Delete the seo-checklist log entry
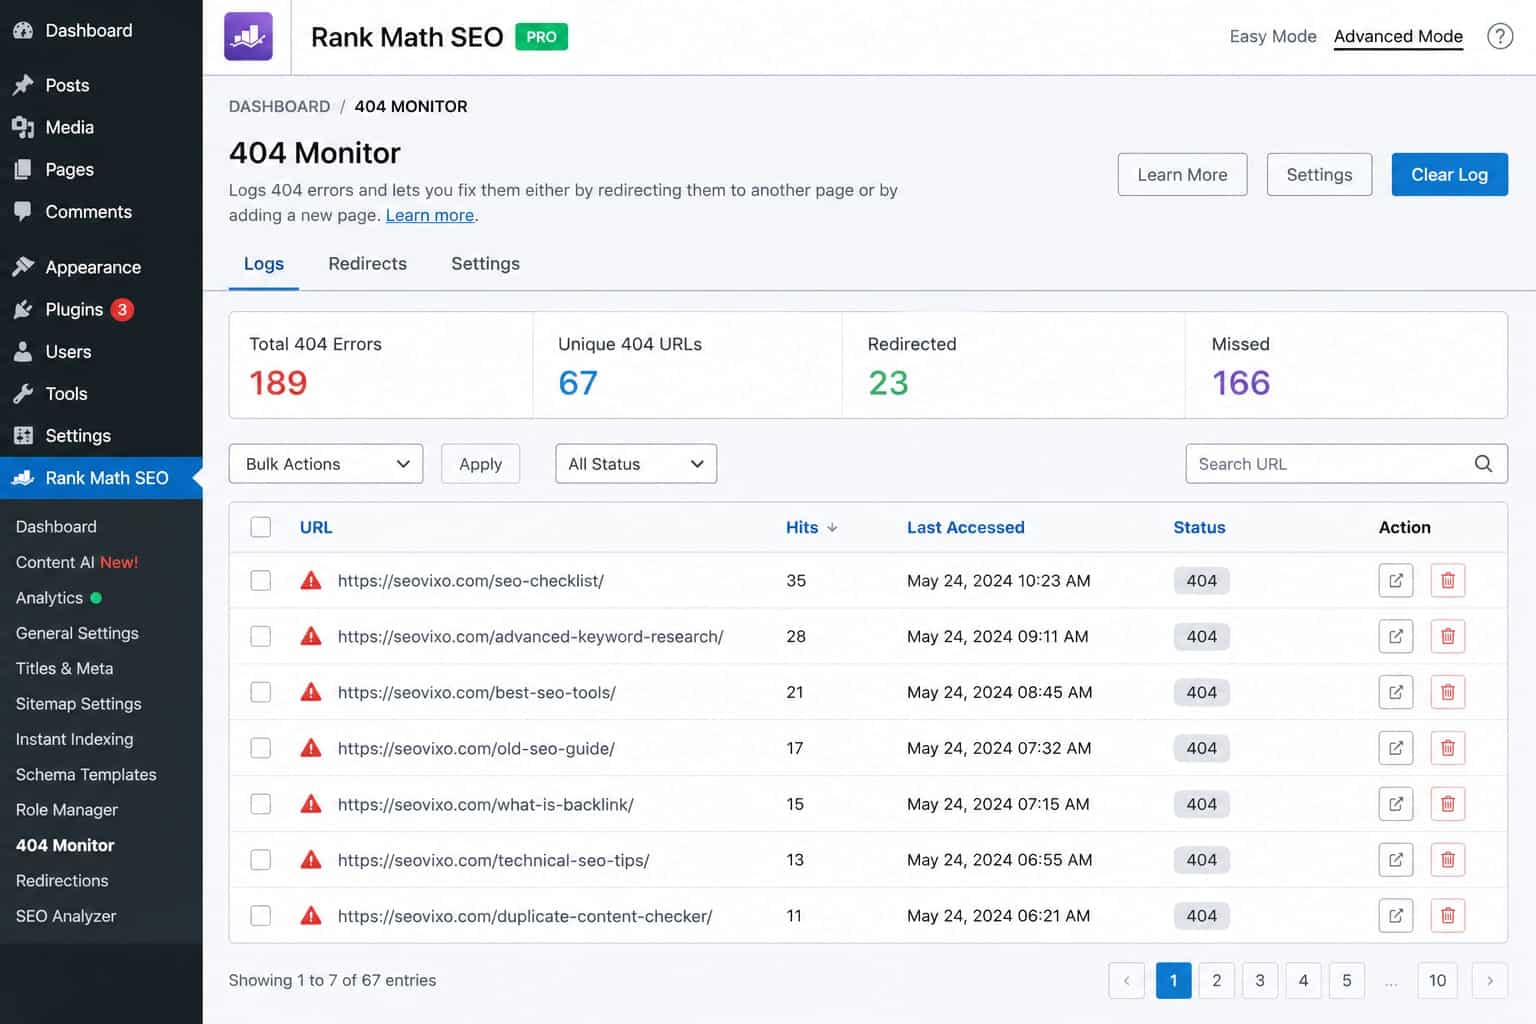1536x1024 pixels. (x=1447, y=581)
